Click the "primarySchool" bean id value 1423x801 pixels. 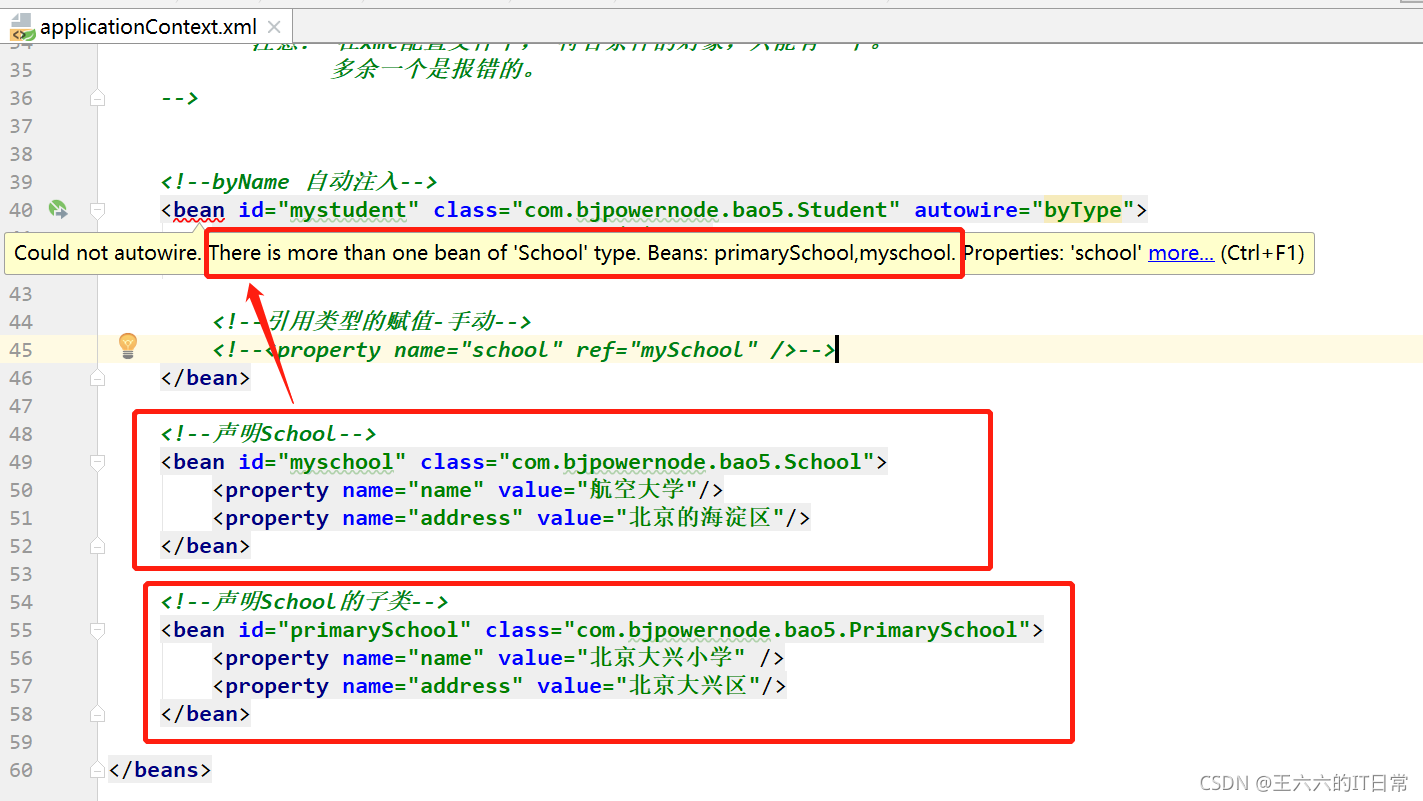375,630
